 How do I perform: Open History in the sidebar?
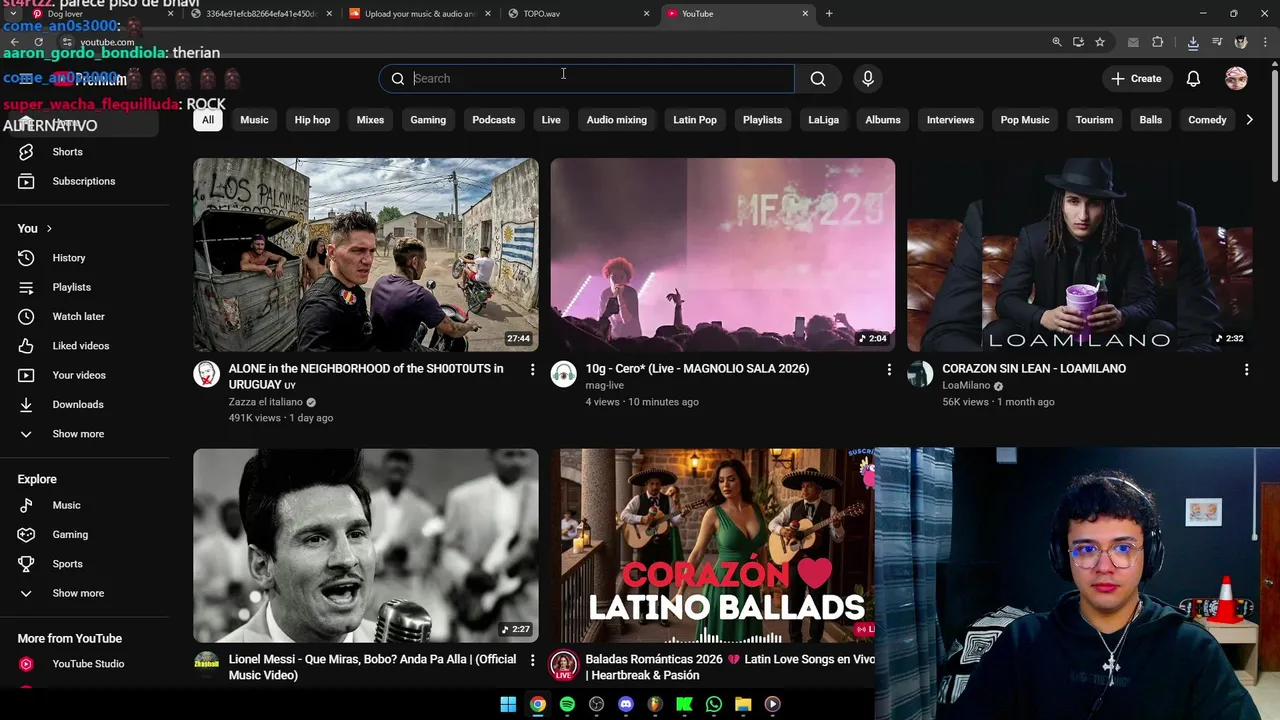point(84,258)
